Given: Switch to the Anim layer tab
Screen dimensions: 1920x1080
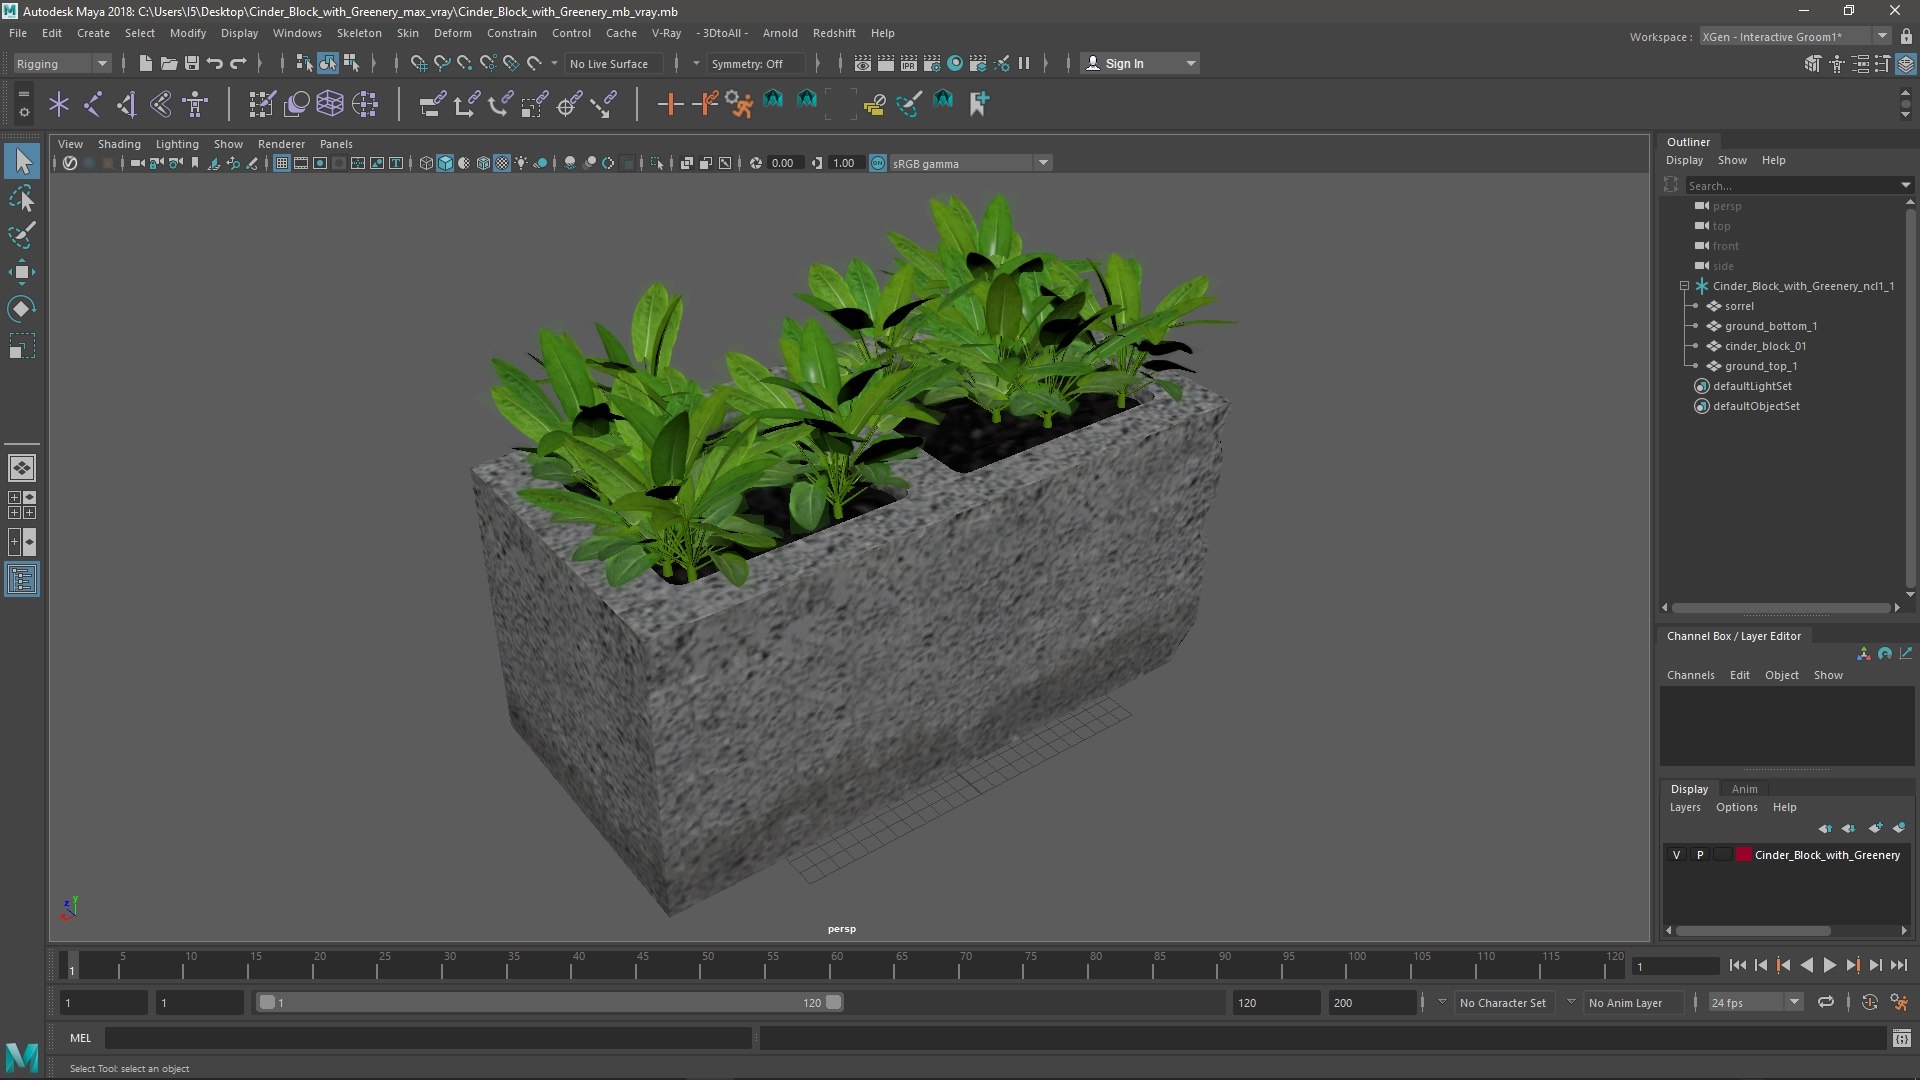Looking at the screenshot, I should pyautogui.click(x=1744, y=789).
